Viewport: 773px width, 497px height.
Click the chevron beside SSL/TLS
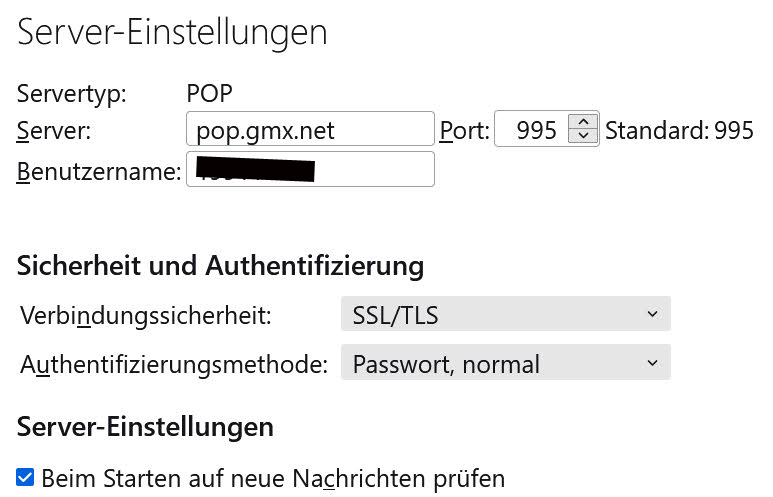pyautogui.click(x=652, y=314)
